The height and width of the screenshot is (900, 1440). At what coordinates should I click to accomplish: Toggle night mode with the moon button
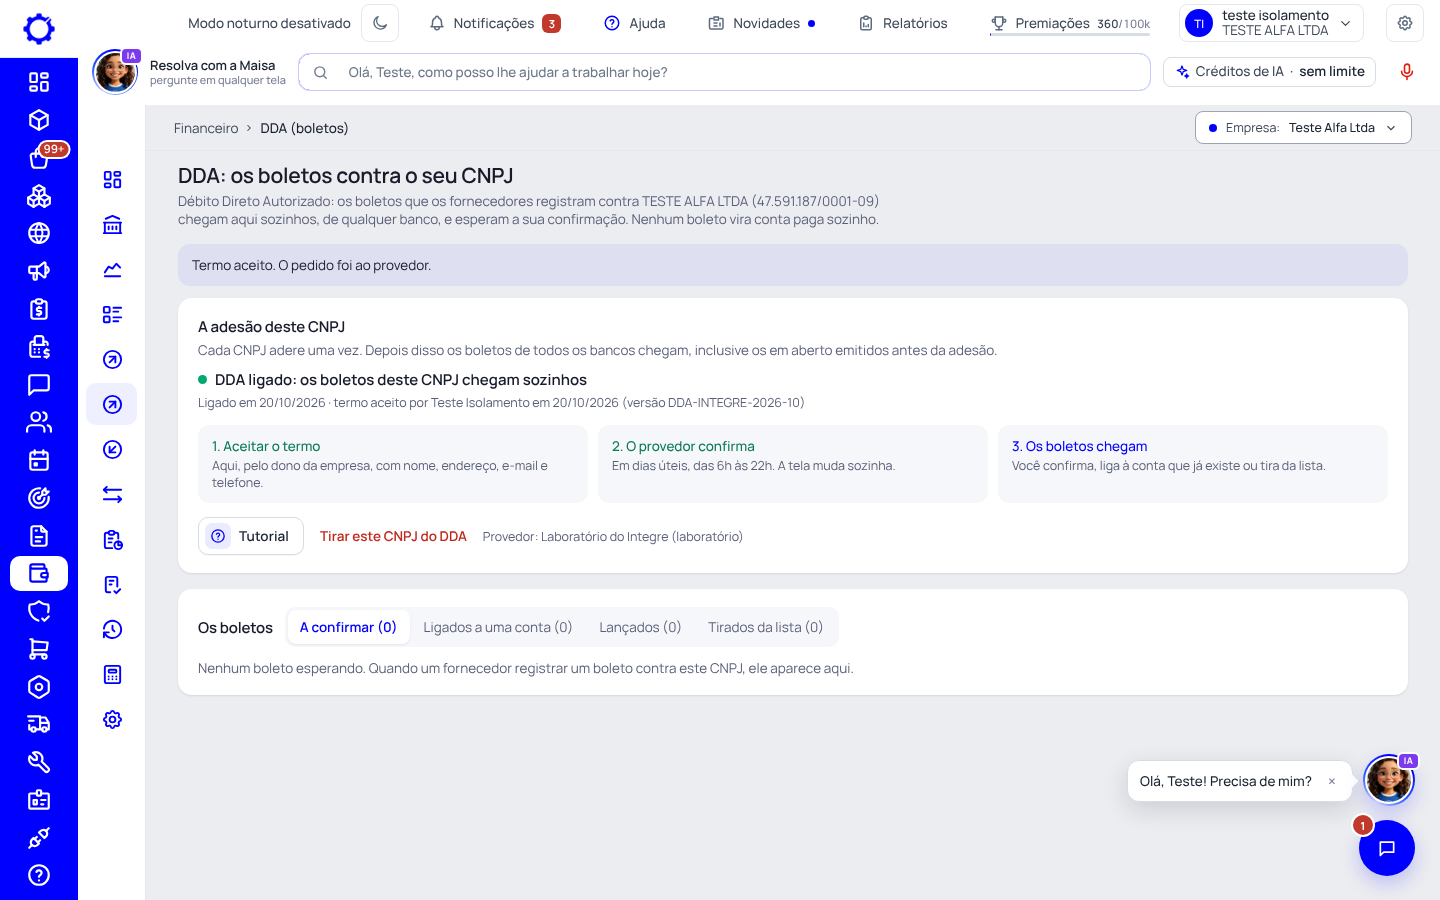pos(380,23)
